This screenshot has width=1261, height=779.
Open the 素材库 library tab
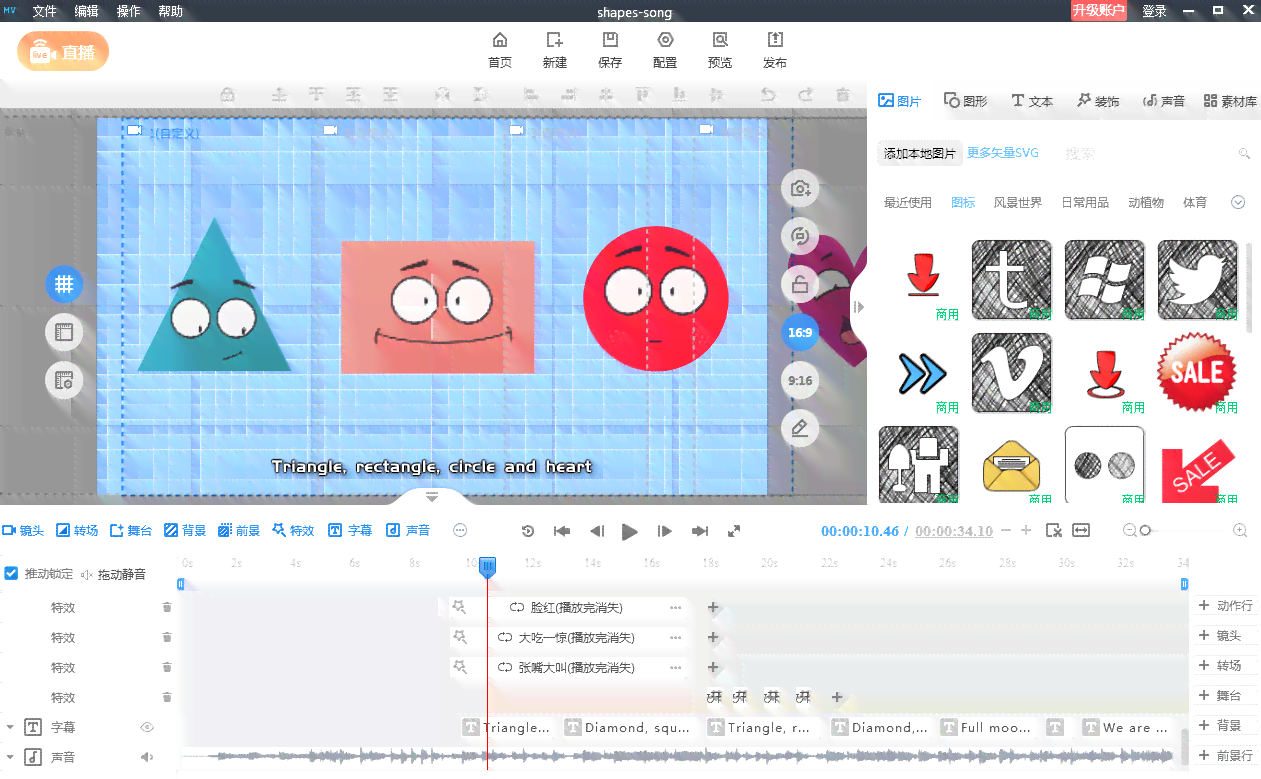pos(1230,101)
